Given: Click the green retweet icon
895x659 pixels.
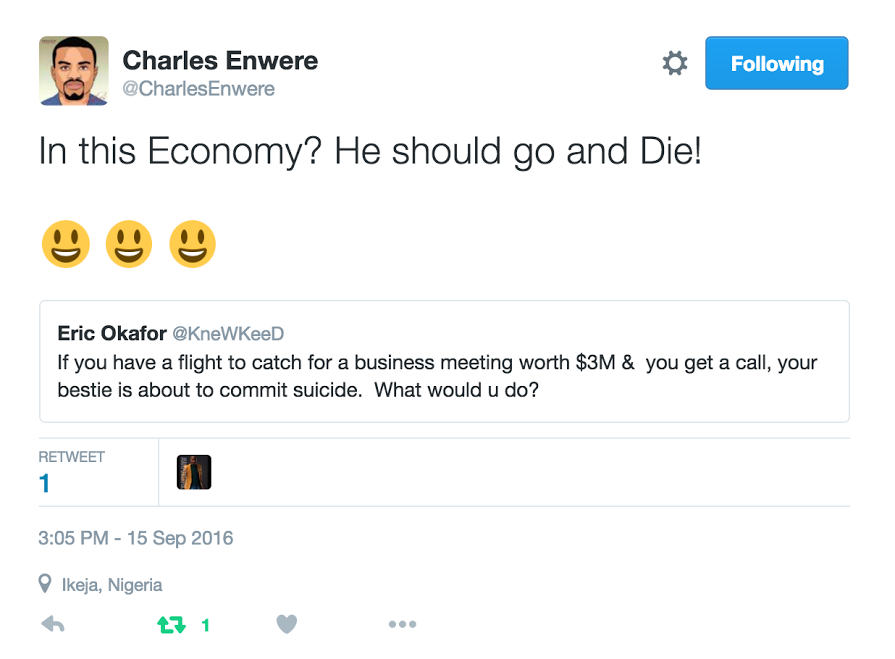Looking at the screenshot, I should click(x=171, y=625).
